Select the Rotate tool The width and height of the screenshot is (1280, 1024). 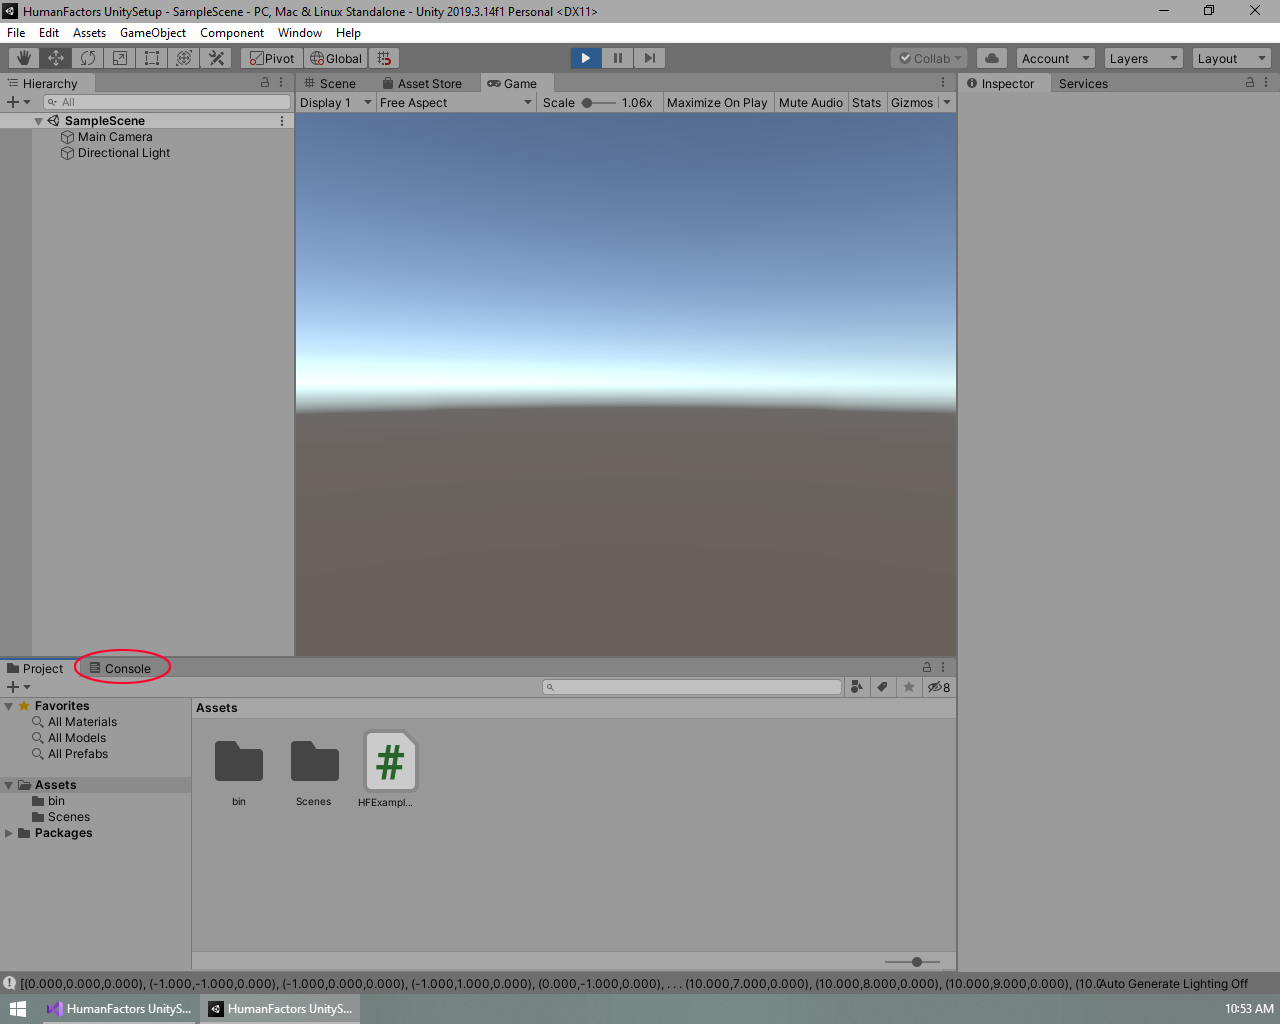[x=88, y=58]
